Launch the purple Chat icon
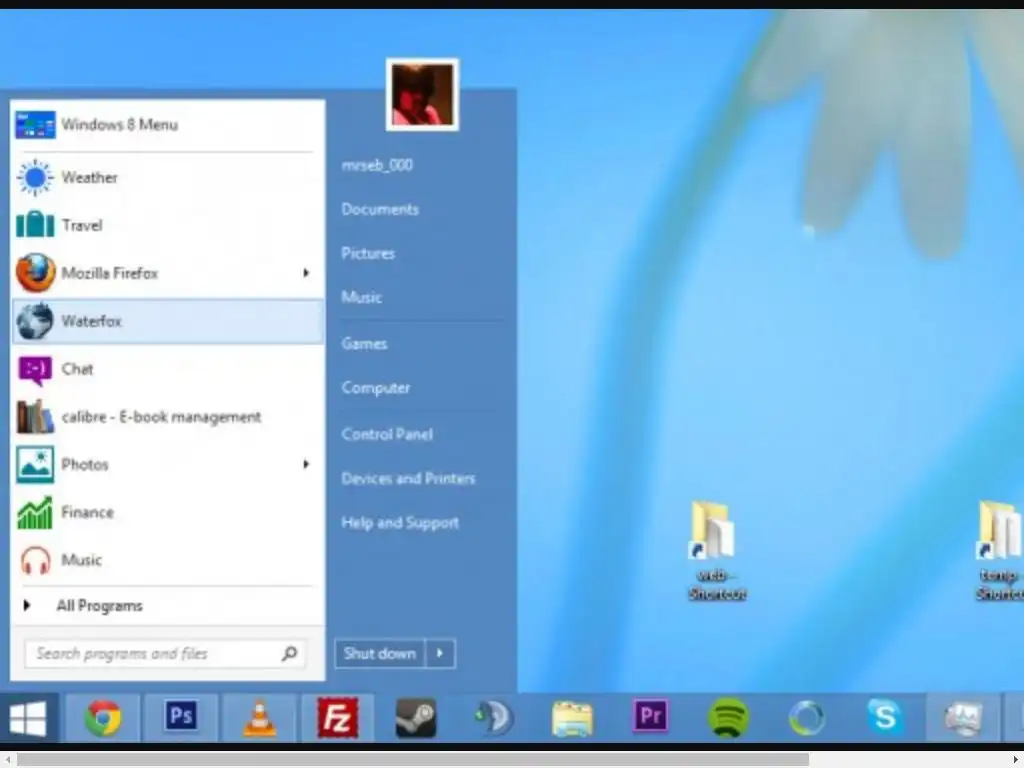 click(35, 370)
